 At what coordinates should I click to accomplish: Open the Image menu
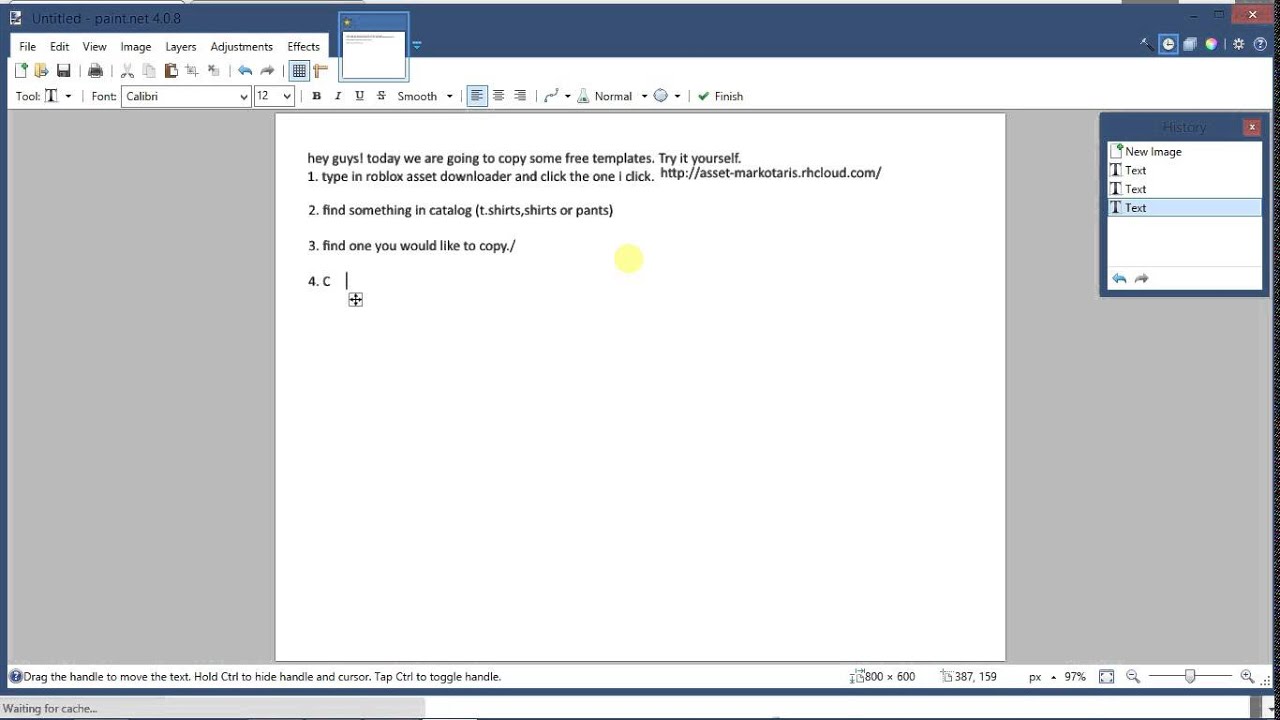pyautogui.click(x=136, y=46)
